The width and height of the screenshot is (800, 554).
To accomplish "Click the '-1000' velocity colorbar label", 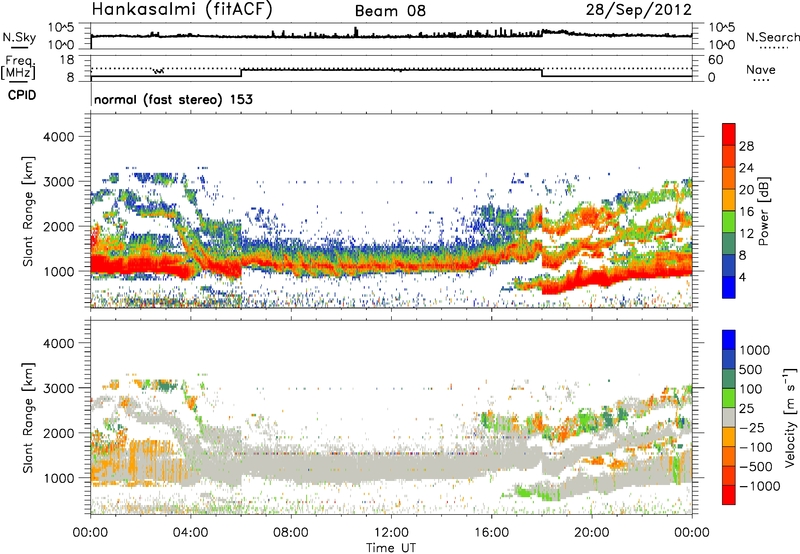I will point(760,486).
